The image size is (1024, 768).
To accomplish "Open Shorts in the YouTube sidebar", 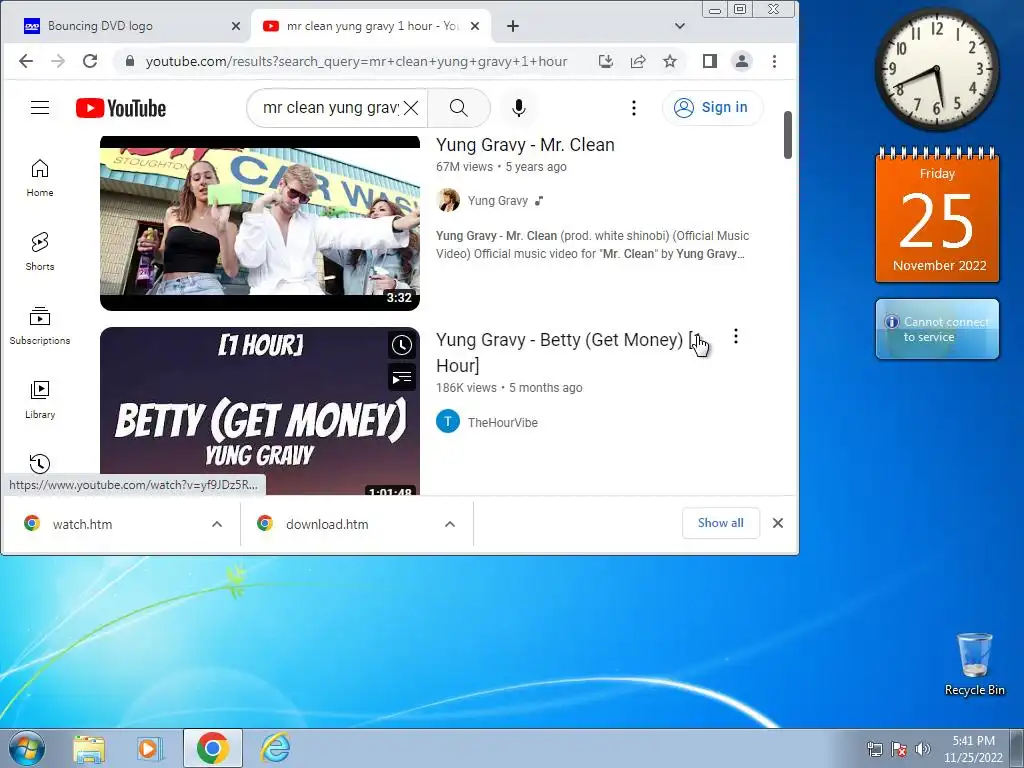I will 40,251.
